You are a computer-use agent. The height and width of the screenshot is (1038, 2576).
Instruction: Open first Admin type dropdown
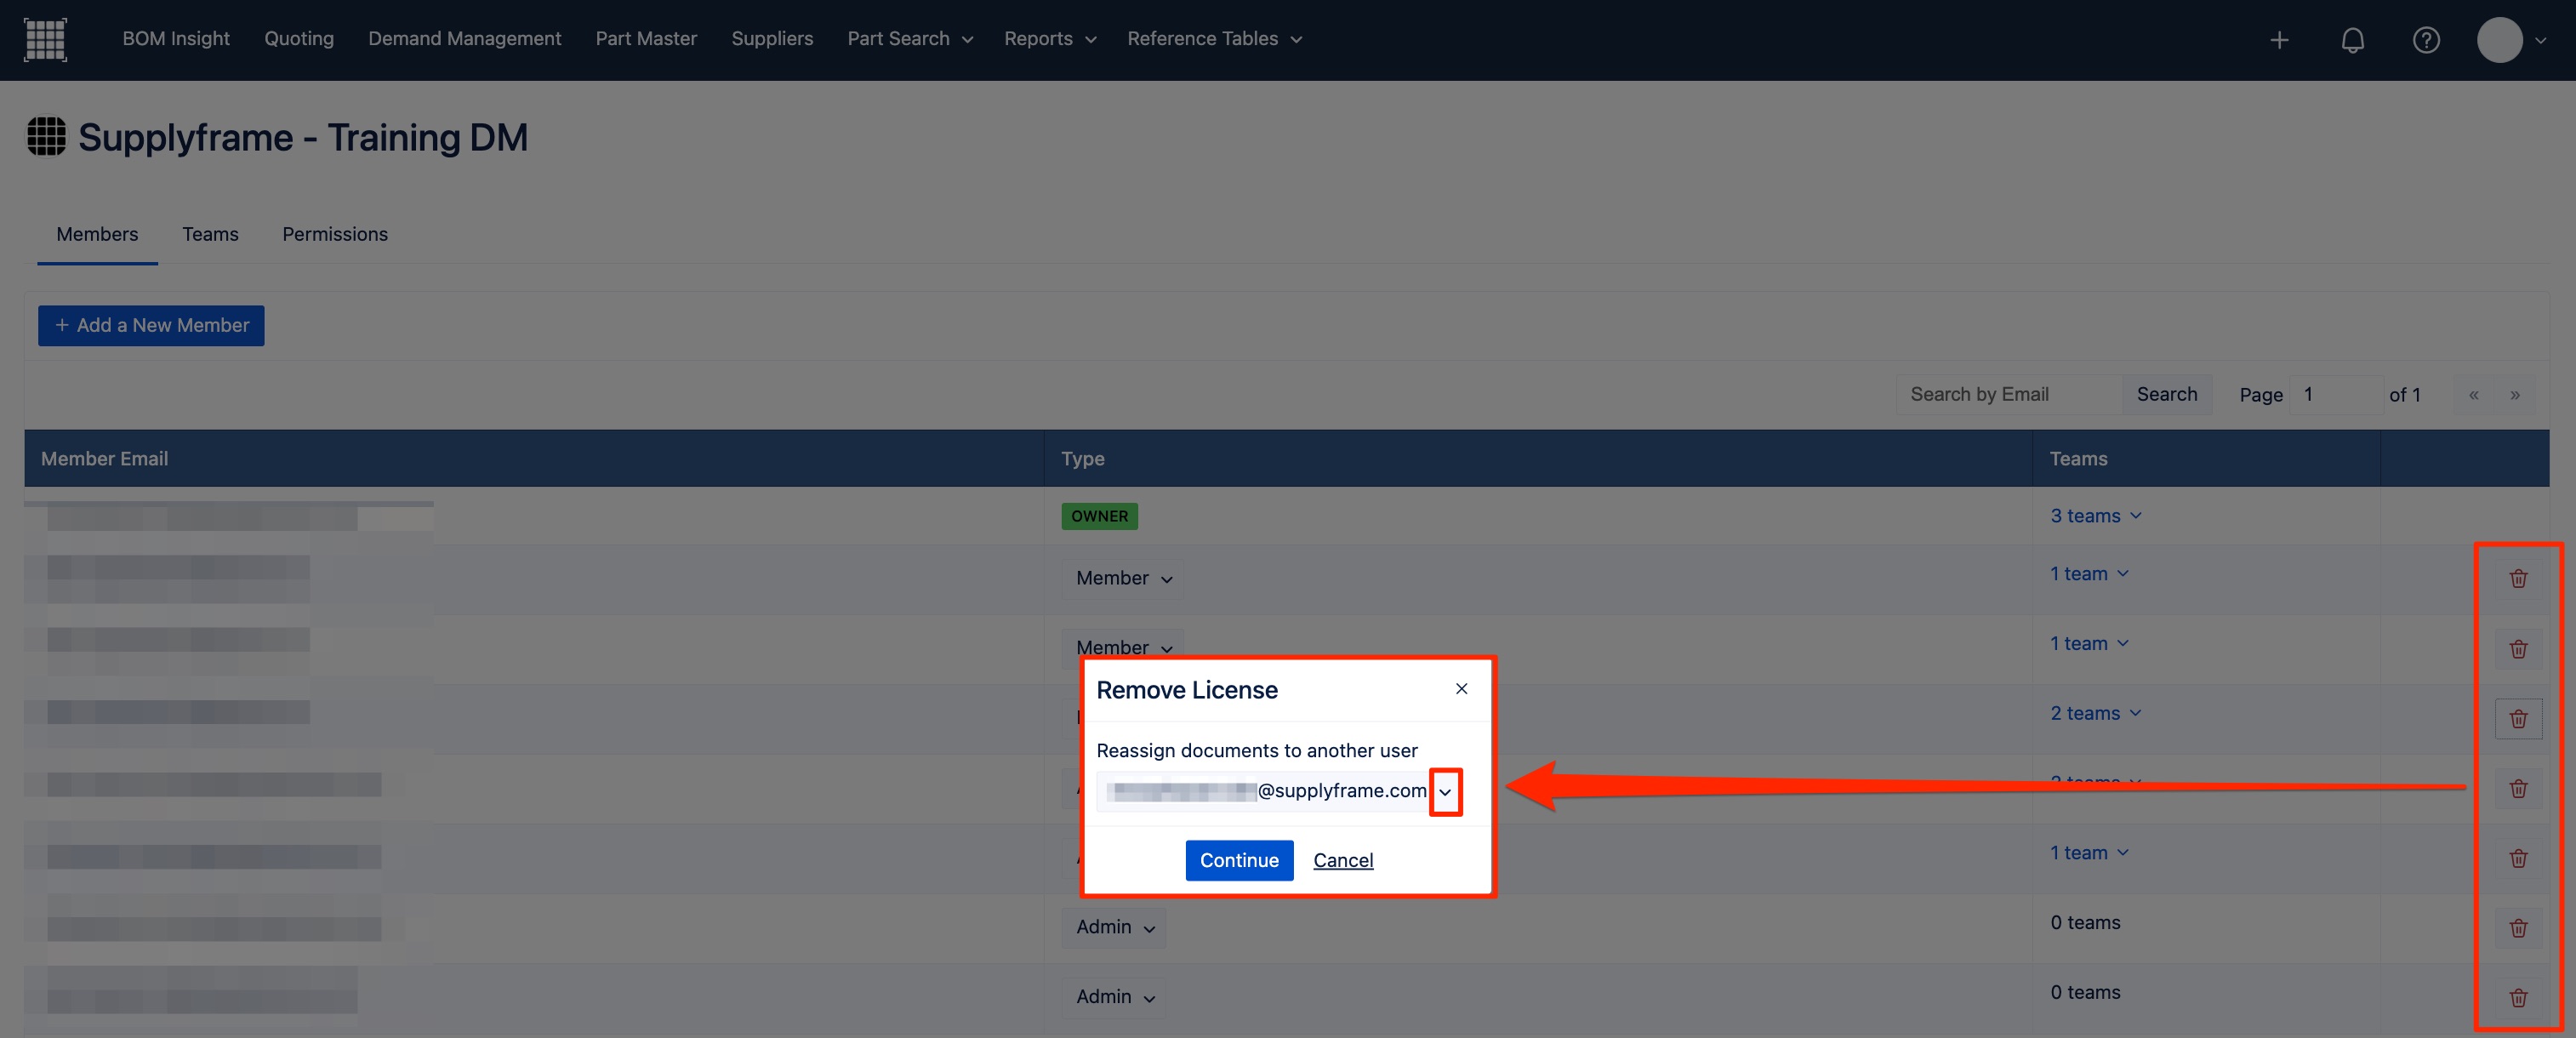[1113, 928]
